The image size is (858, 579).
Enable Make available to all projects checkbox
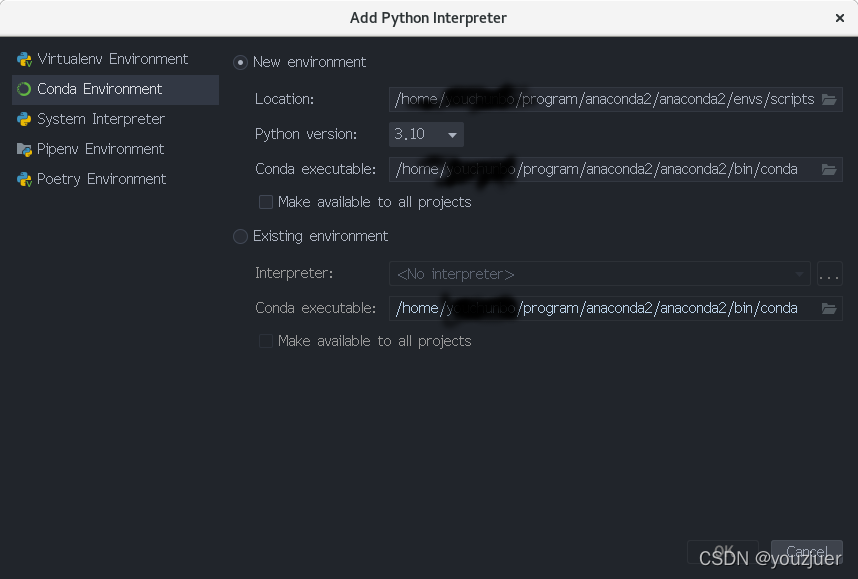point(266,202)
